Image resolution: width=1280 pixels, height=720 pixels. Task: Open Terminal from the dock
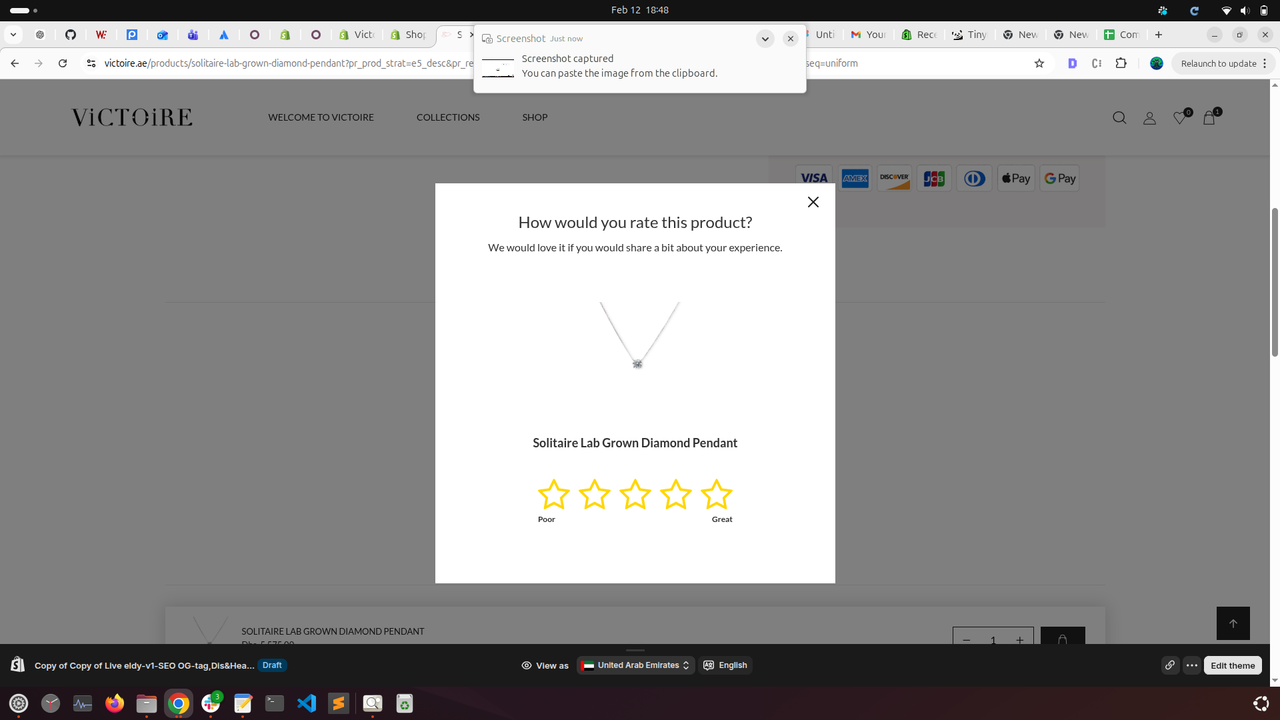pyautogui.click(x=275, y=703)
